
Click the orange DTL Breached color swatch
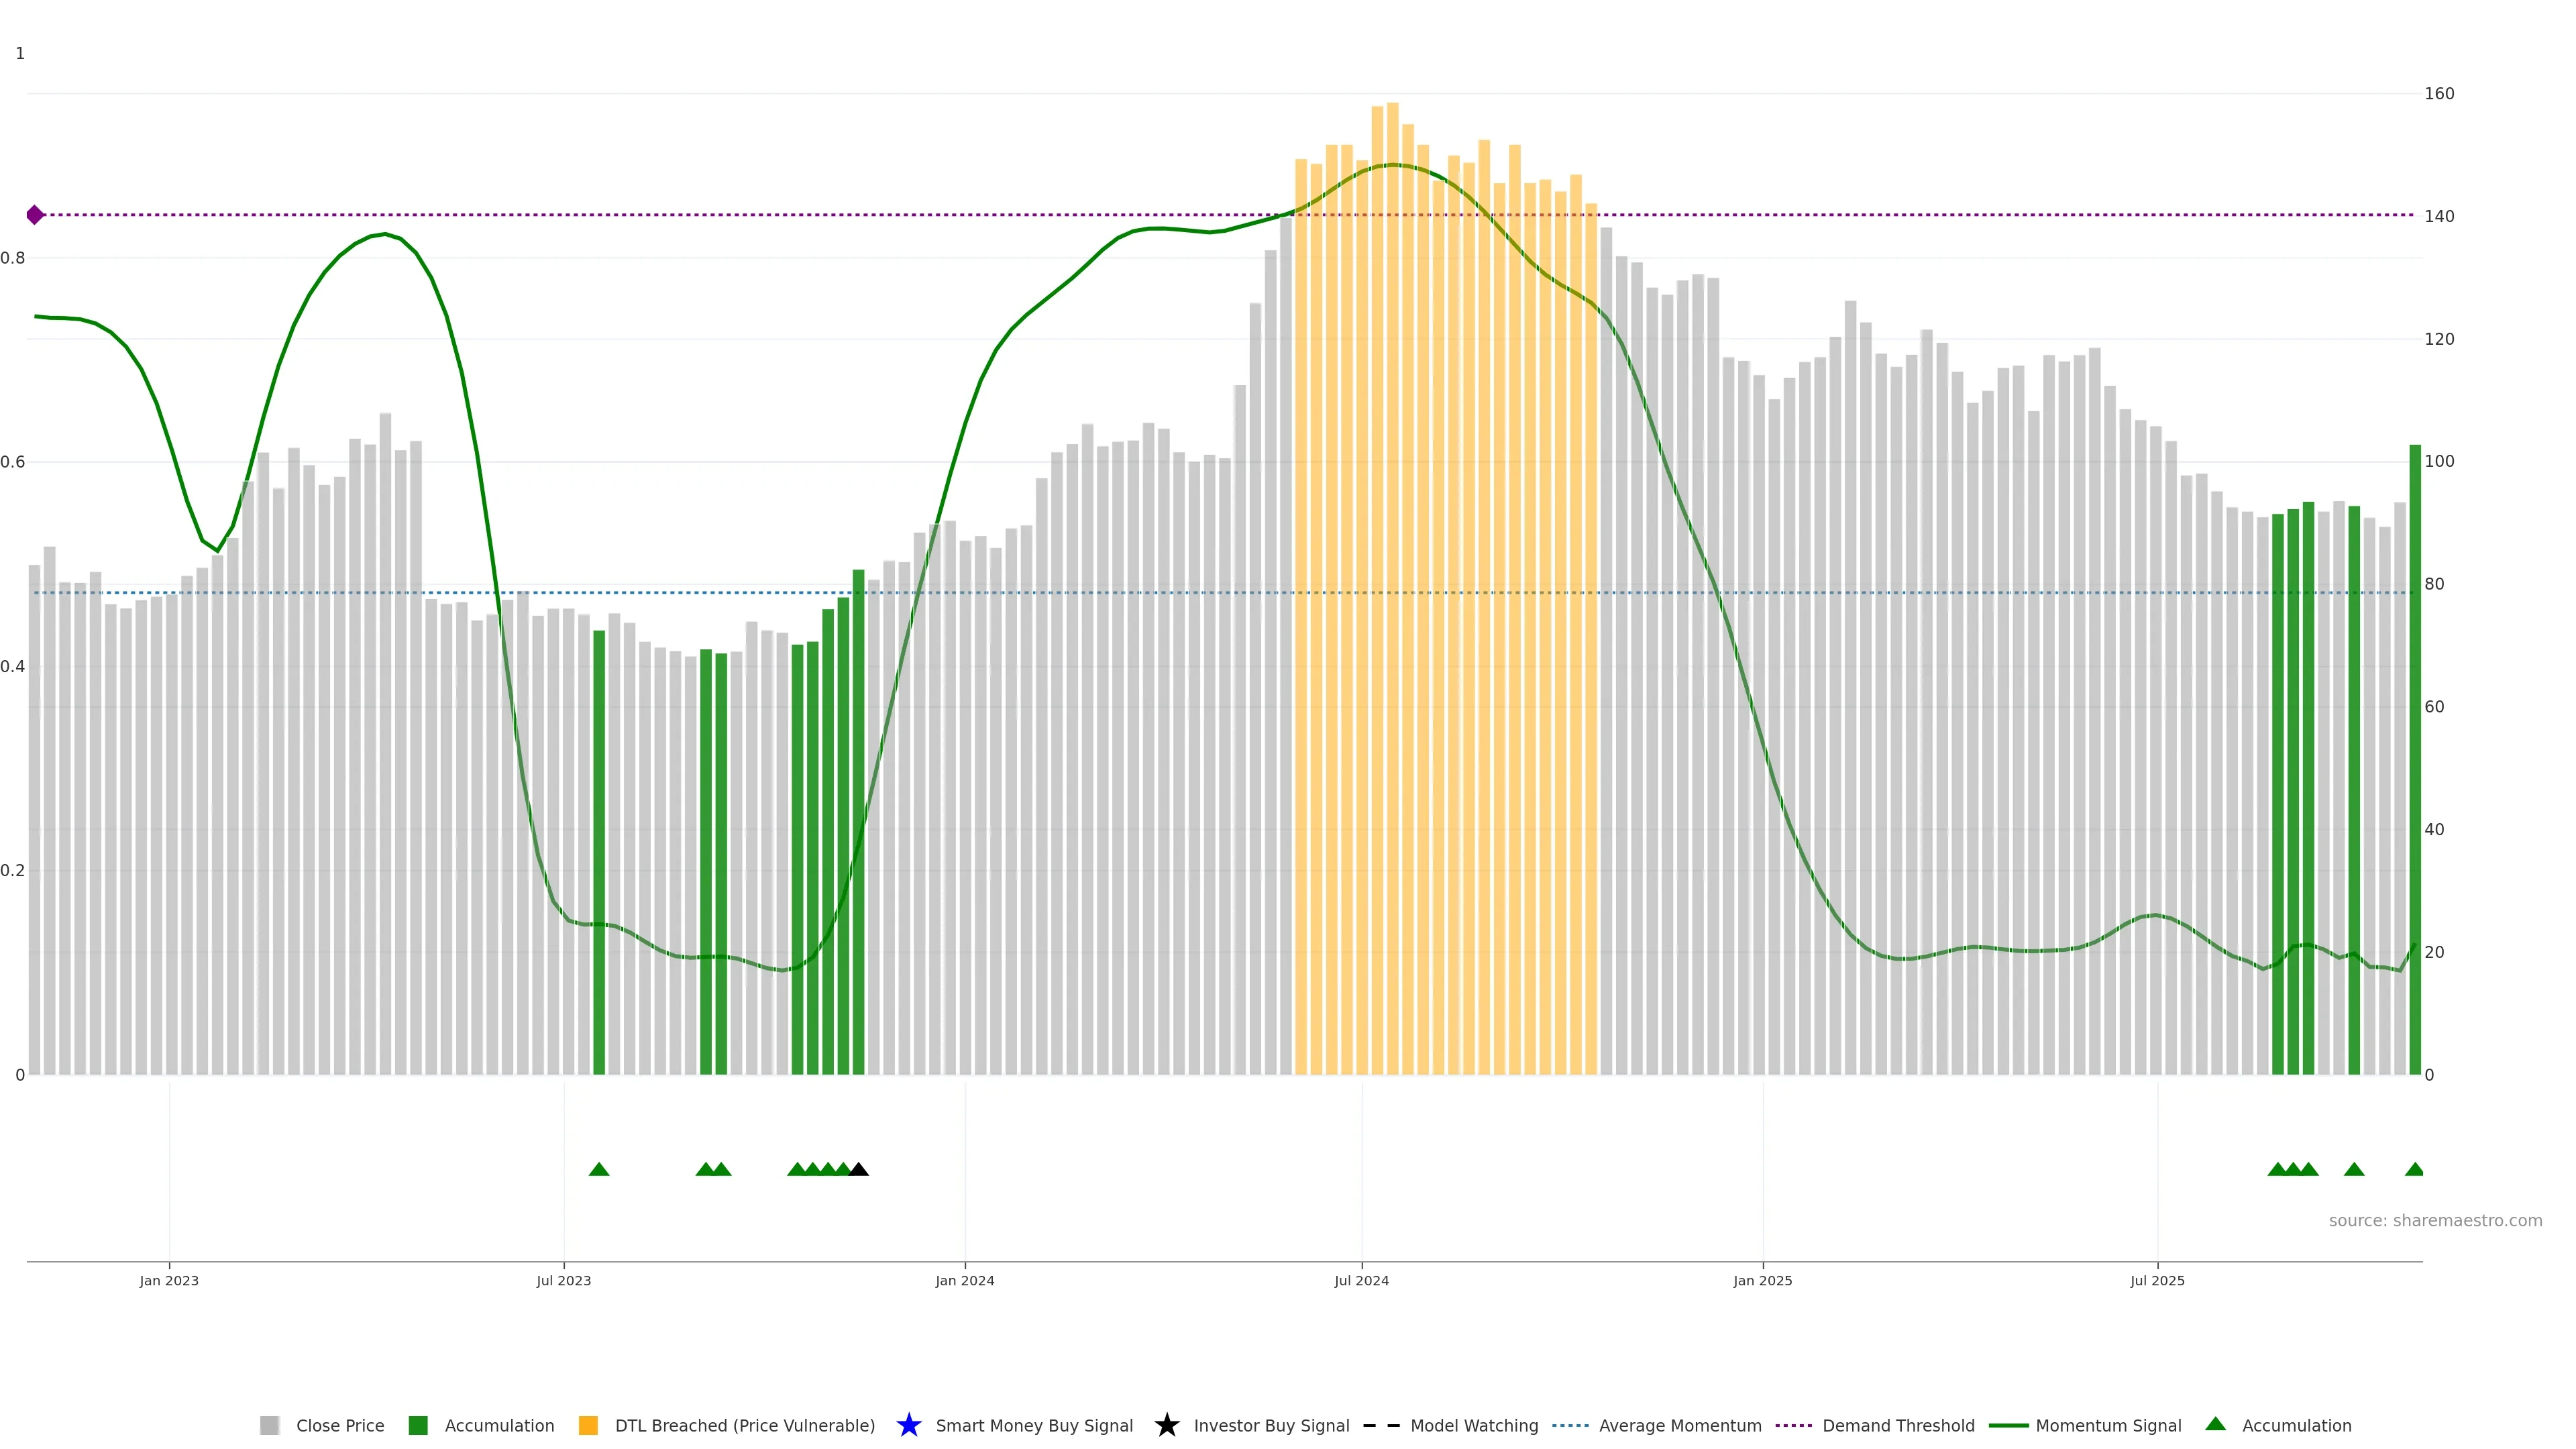tap(588, 1425)
